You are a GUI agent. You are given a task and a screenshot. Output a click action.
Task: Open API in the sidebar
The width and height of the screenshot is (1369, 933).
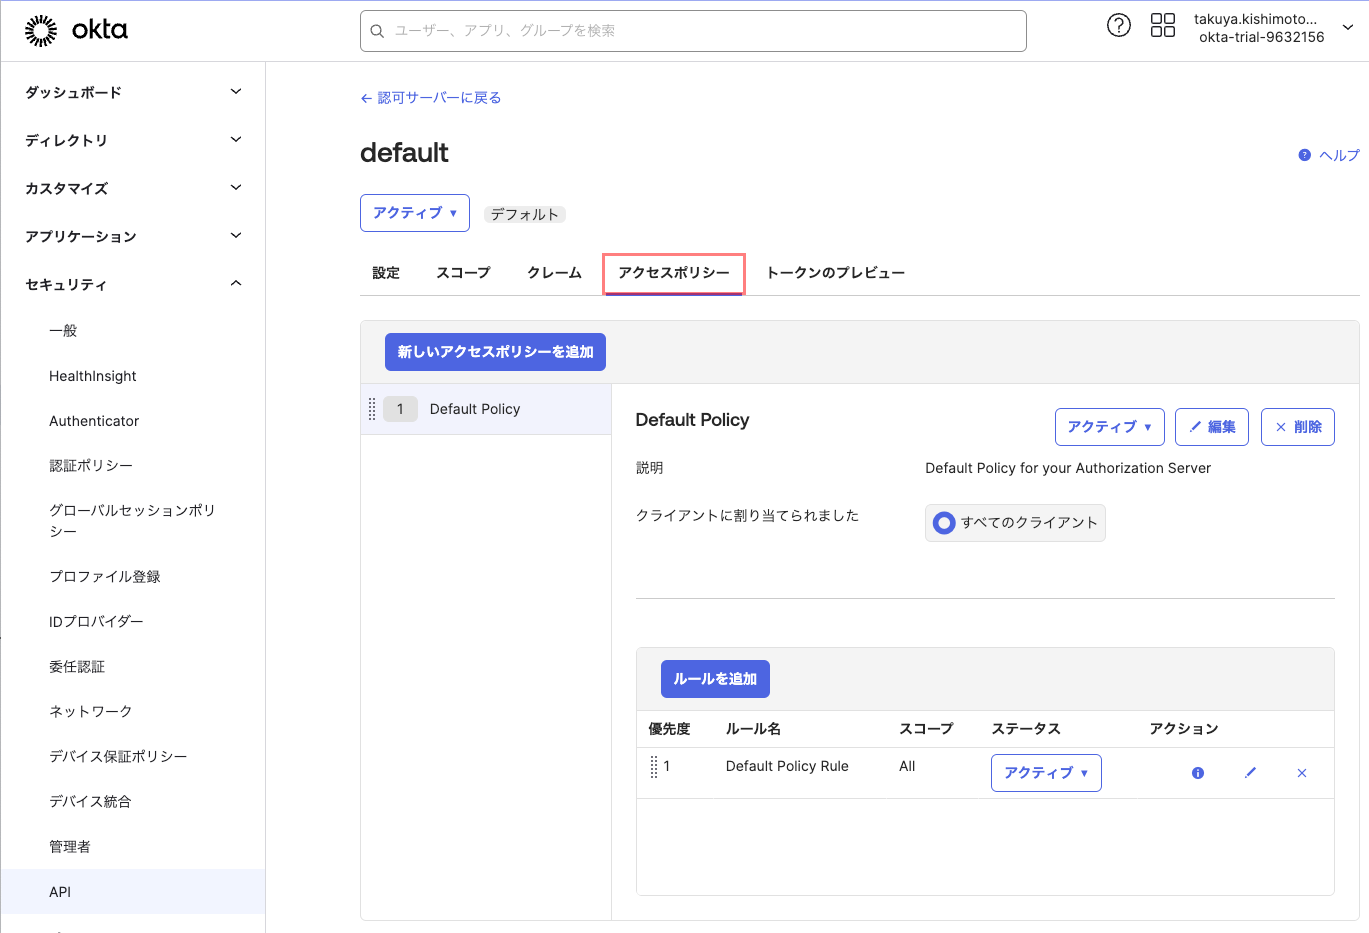pyautogui.click(x=133, y=892)
